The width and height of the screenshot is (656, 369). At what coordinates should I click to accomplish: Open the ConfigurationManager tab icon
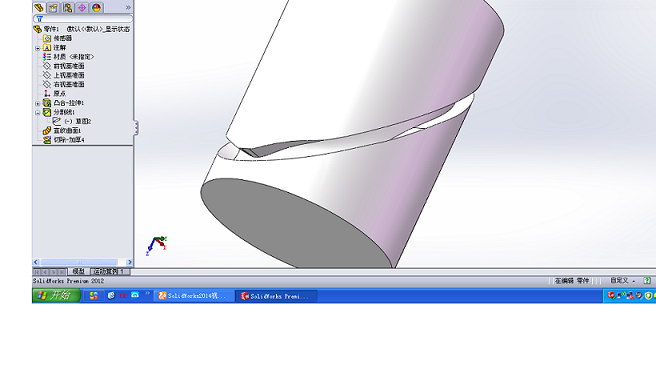tap(68, 8)
